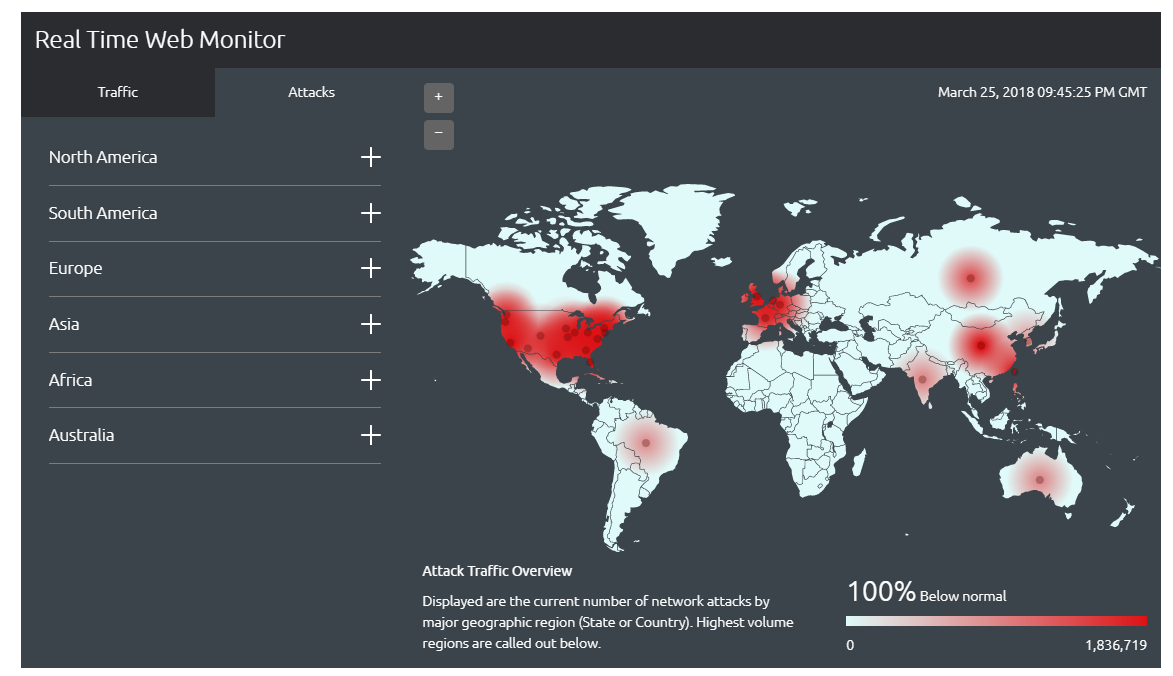Image resolution: width=1173 pixels, height=676 pixels.
Task: Open the Asia region plus icon
Action: [x=371, y=324]
